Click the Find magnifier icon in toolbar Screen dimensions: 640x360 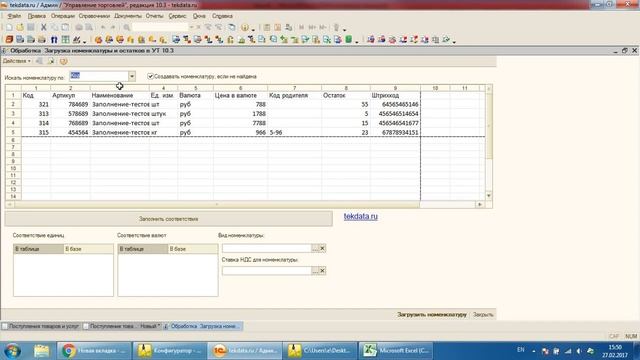[x=127, y=27]
